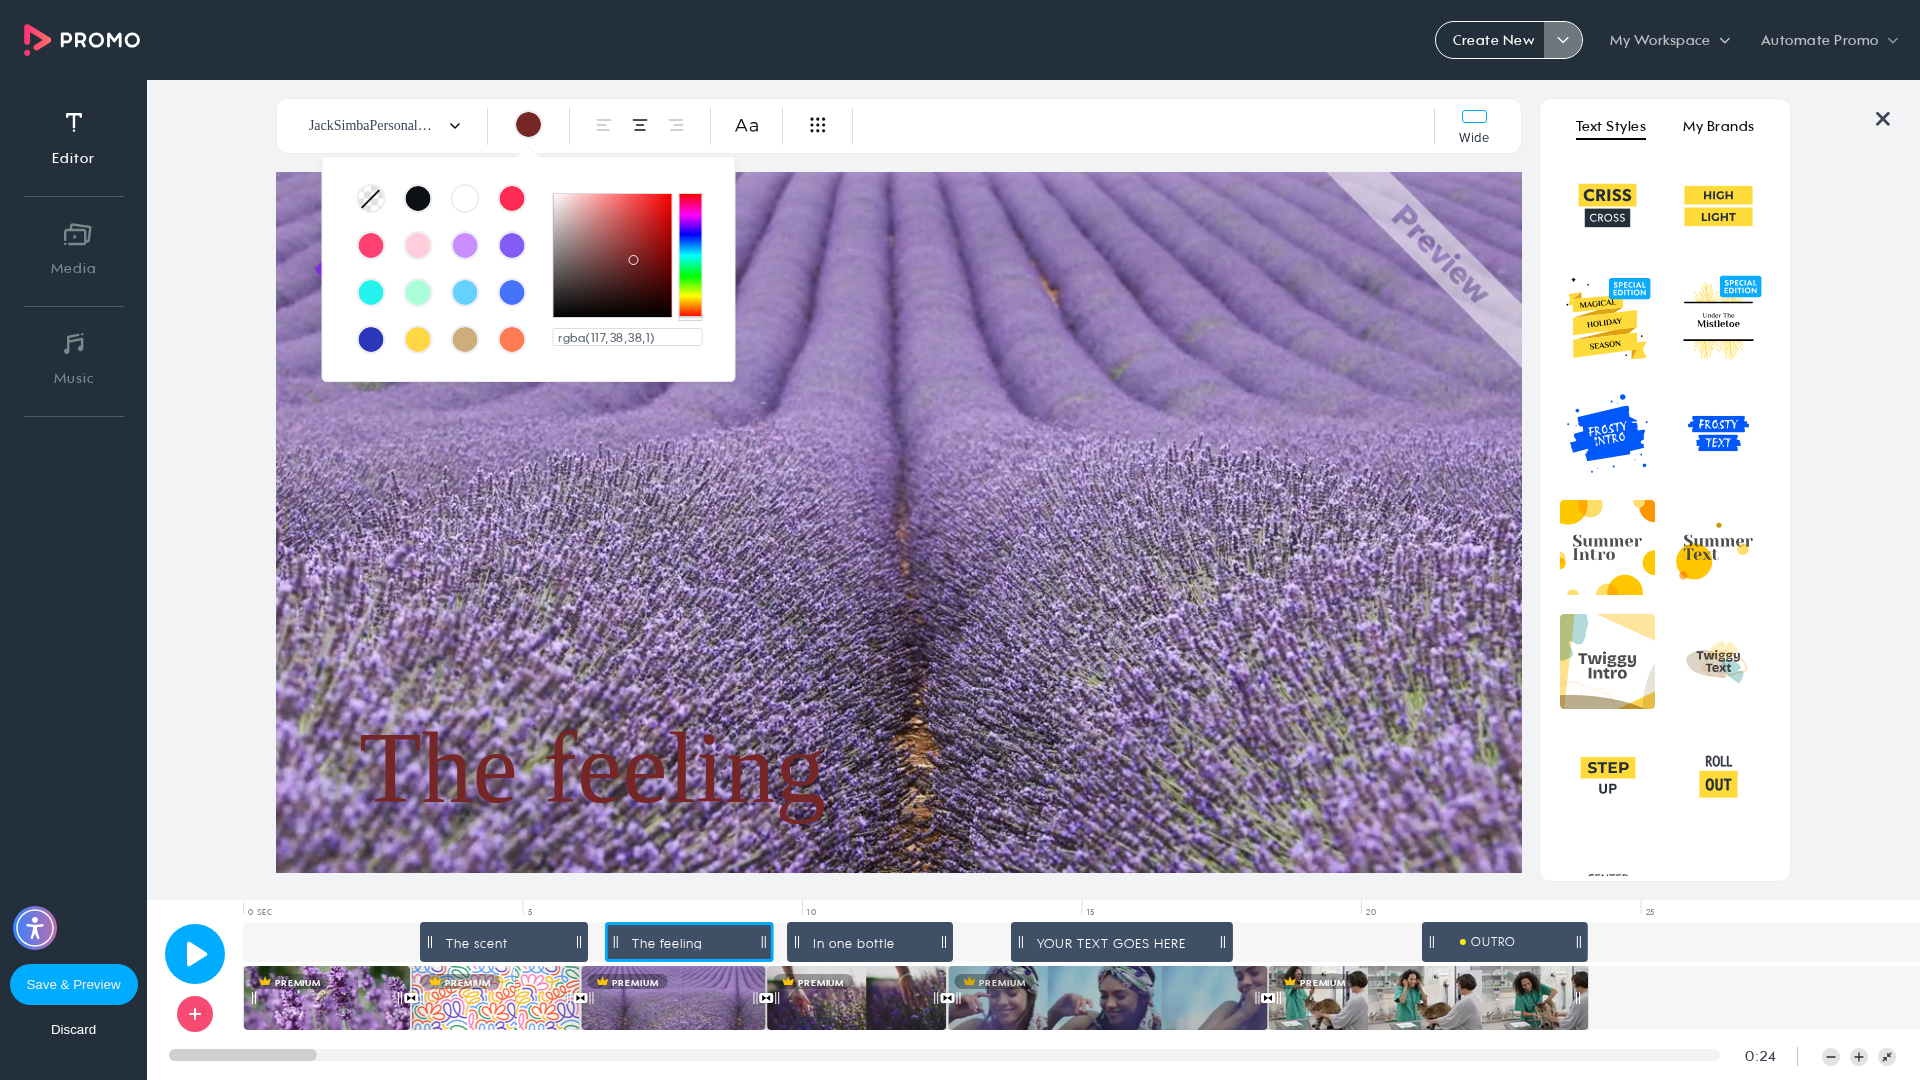
Task: Expand the Automate Promo menu
Action: pyautogui.click(x=1829, y=40)
